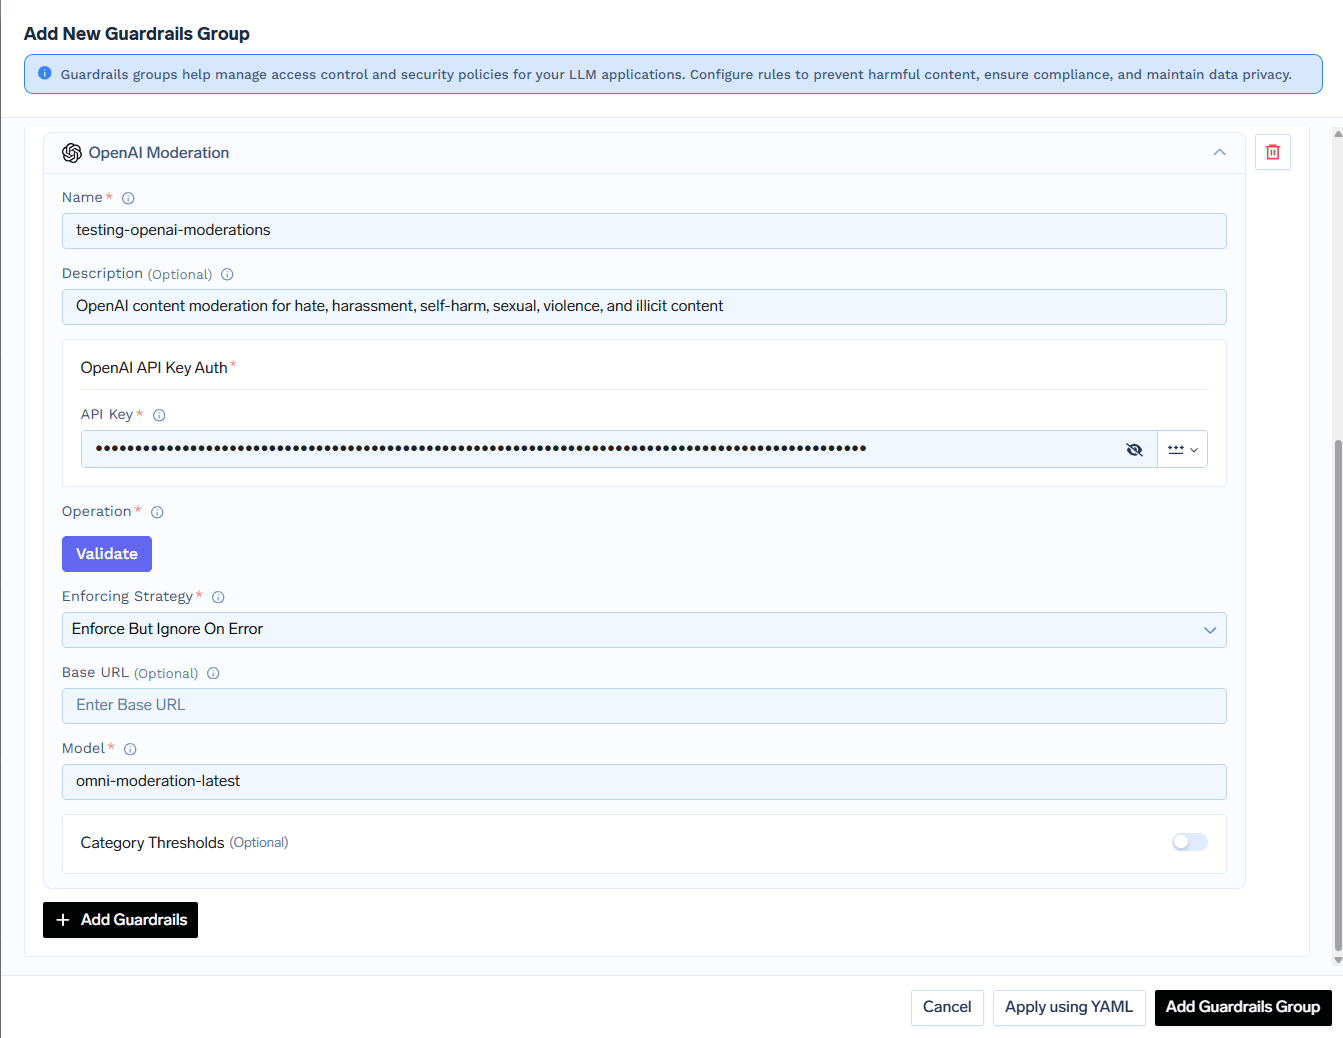Viewport: 1343px width, 1038px height.
Task: Click the vertical scrollbar of the form
Action: [1338, 695]
